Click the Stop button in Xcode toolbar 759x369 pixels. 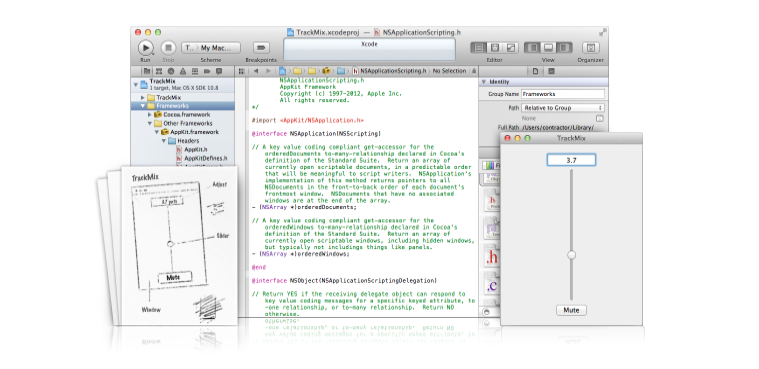[168, 47]
